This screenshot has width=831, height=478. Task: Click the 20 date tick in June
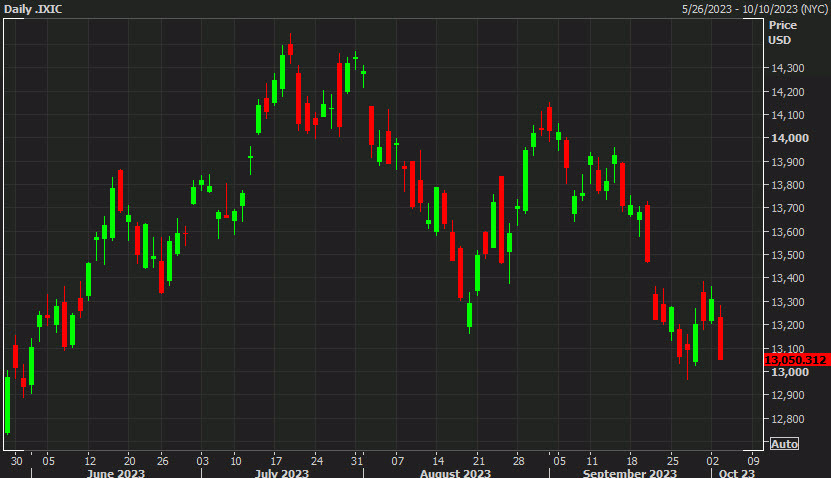130,461
